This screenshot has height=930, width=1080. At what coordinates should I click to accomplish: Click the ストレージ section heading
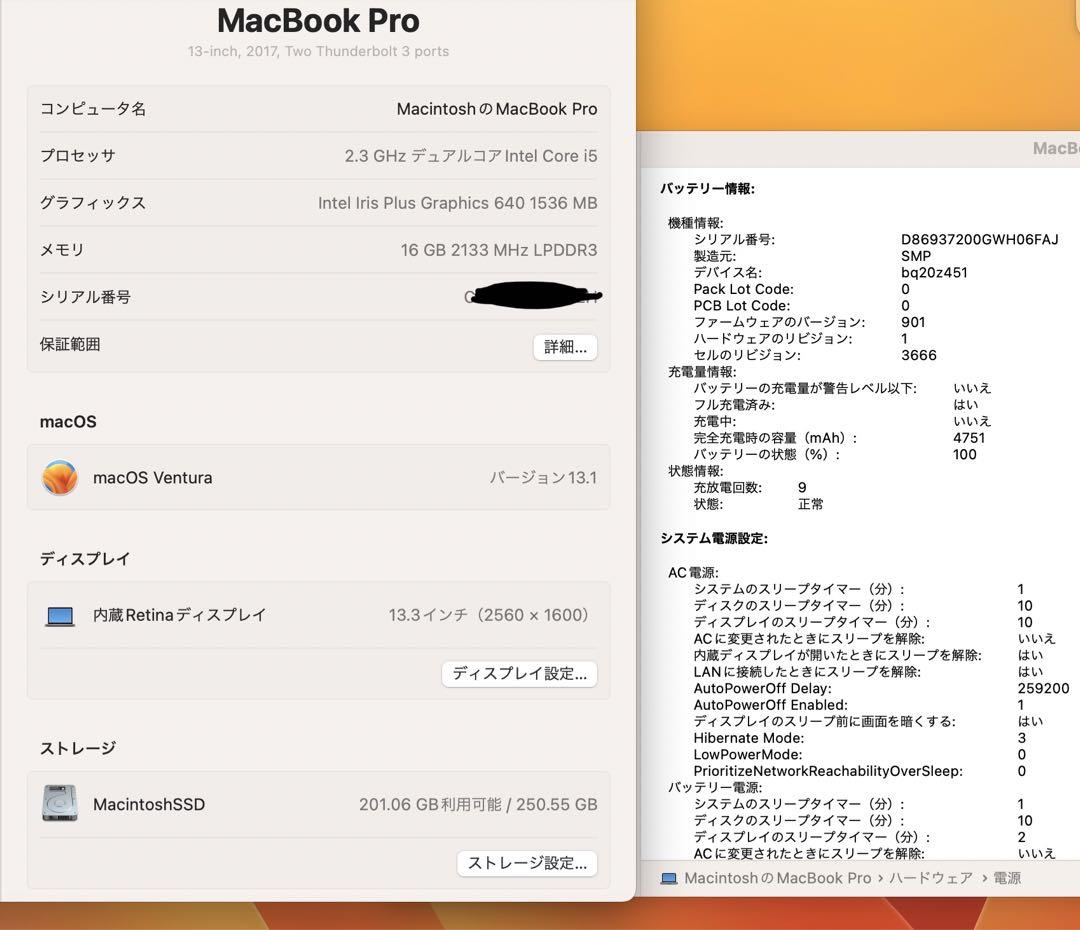(x=78, y=747)
